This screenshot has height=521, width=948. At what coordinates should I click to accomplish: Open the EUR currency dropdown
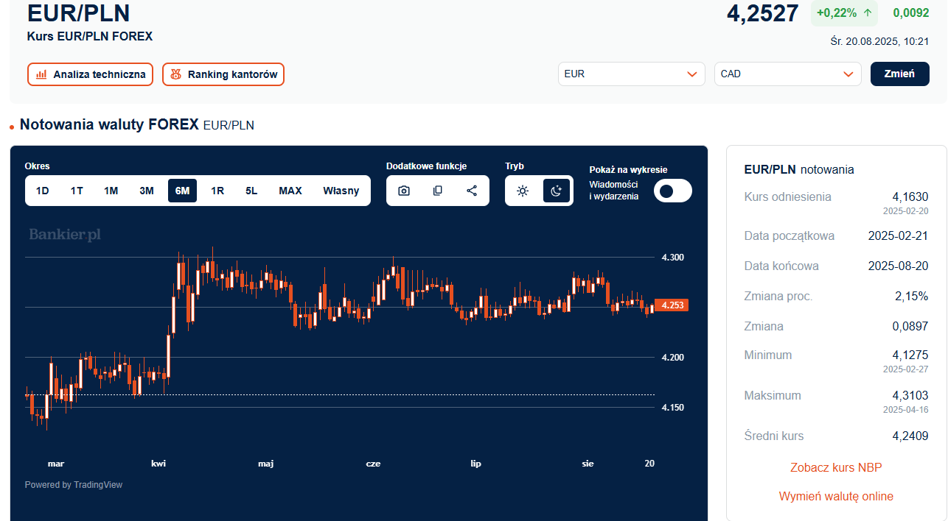[x=631, y=74]
